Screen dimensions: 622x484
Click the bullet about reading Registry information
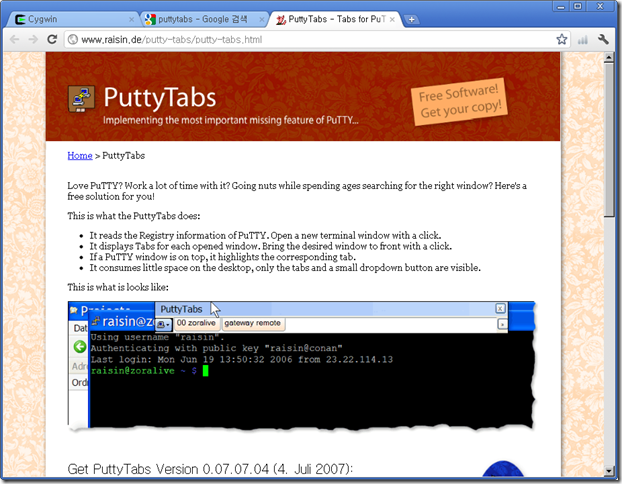pyautogui.click(x=265, y=235)
